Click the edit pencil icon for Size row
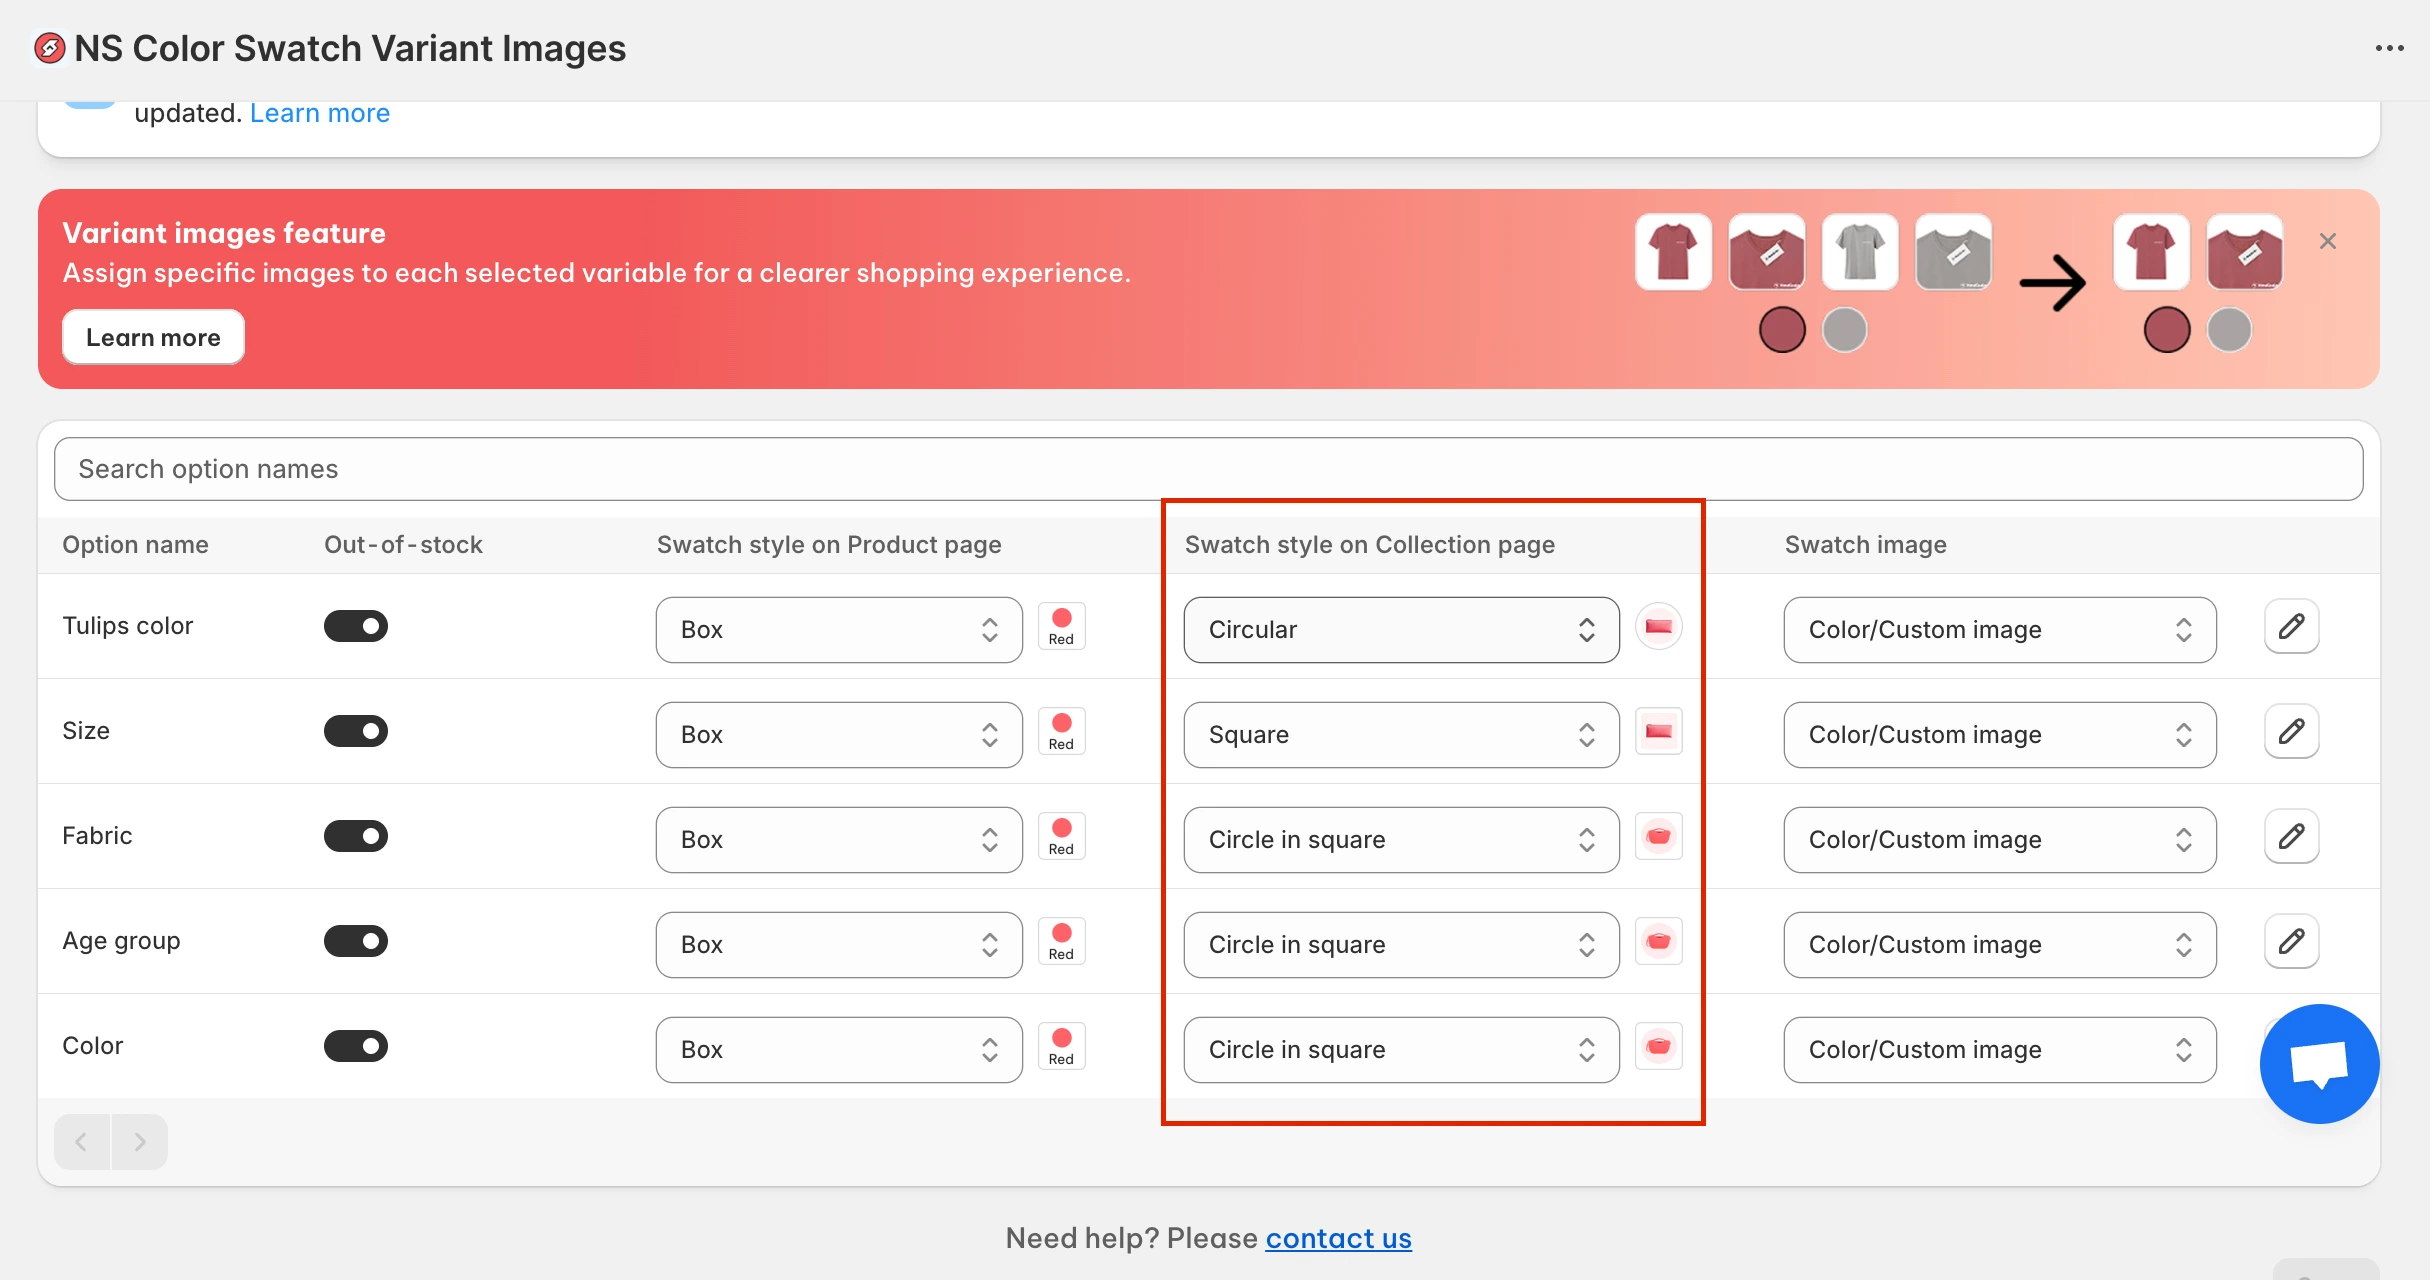The height and width of the screenshot is (1280, 2430). (2291, 732)
